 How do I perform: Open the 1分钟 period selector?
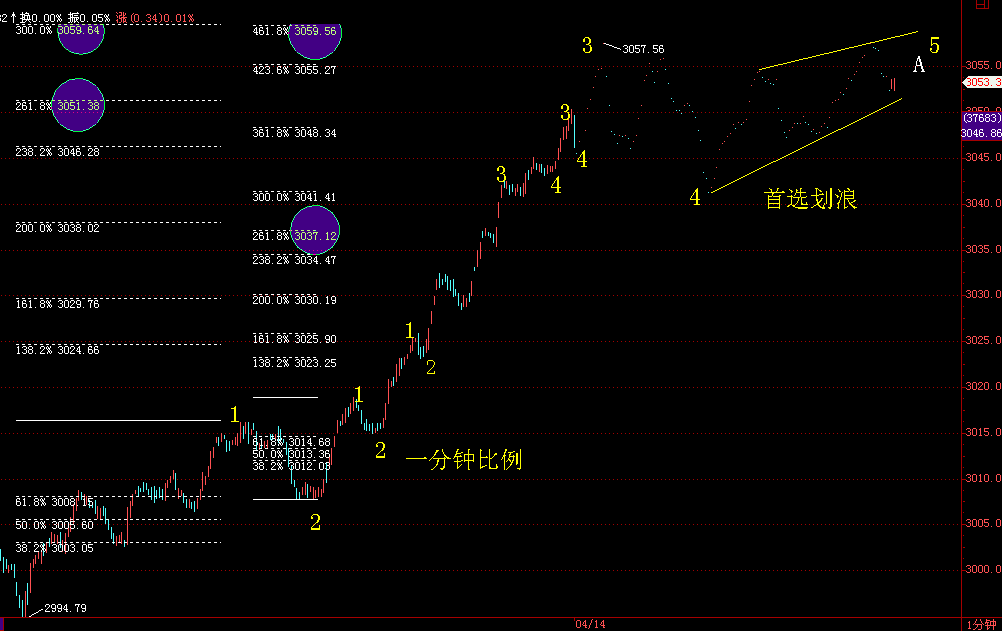point(981,624)
